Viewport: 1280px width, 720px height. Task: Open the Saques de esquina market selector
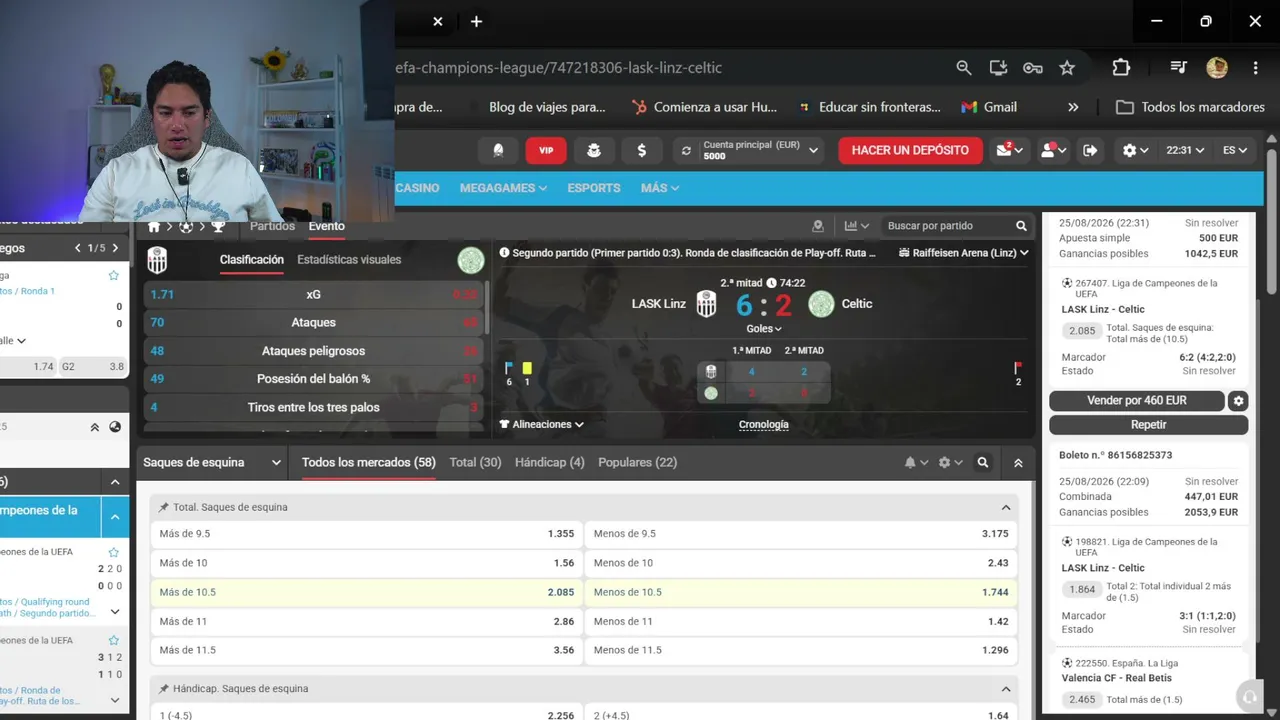coord(212,462)
